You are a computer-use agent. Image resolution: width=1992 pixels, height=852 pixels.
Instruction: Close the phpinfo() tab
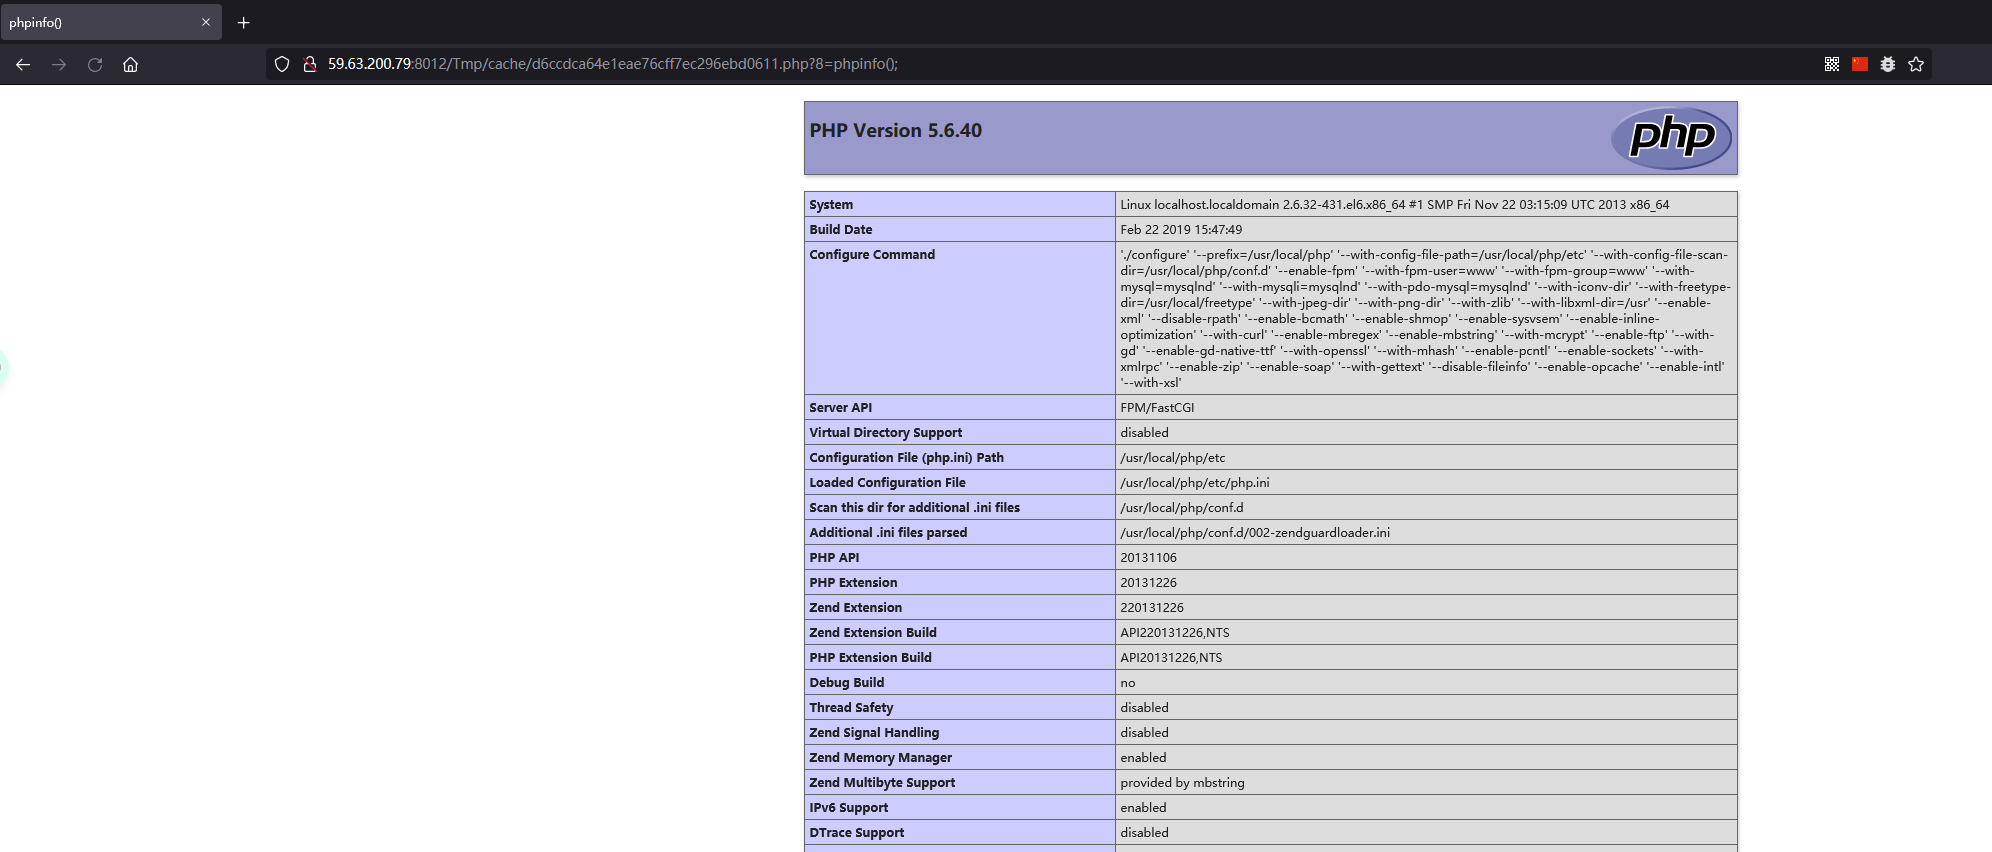coord(206,22)
